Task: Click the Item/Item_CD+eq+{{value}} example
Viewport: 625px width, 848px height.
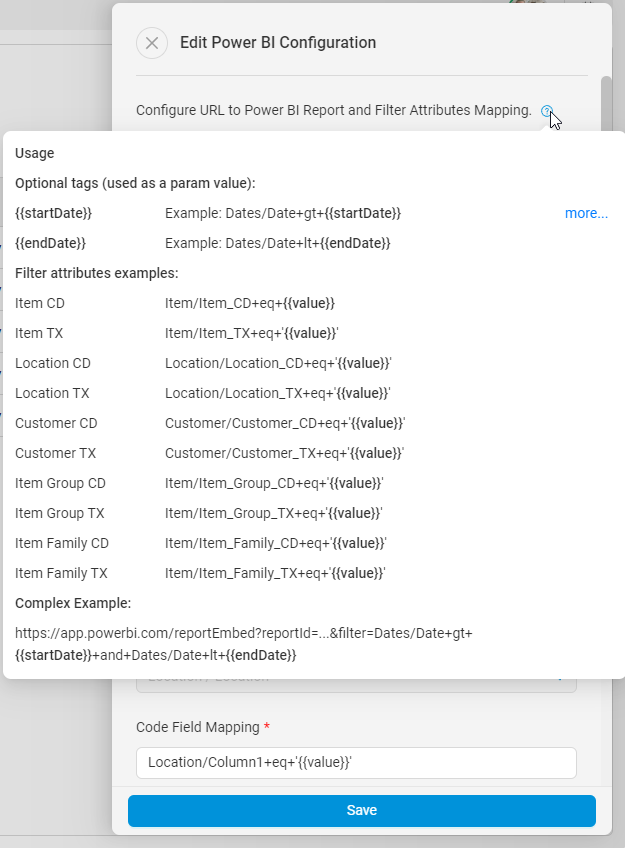Action: pyautogui.click(x=250, y=303)
